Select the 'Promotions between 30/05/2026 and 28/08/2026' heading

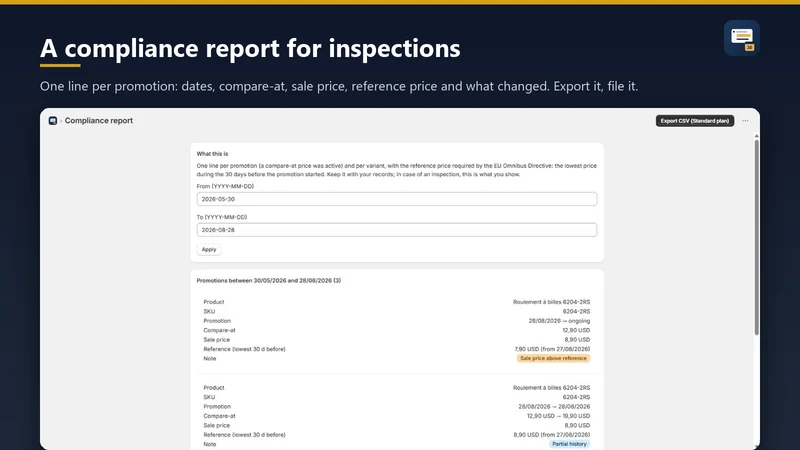pos(269,281)
